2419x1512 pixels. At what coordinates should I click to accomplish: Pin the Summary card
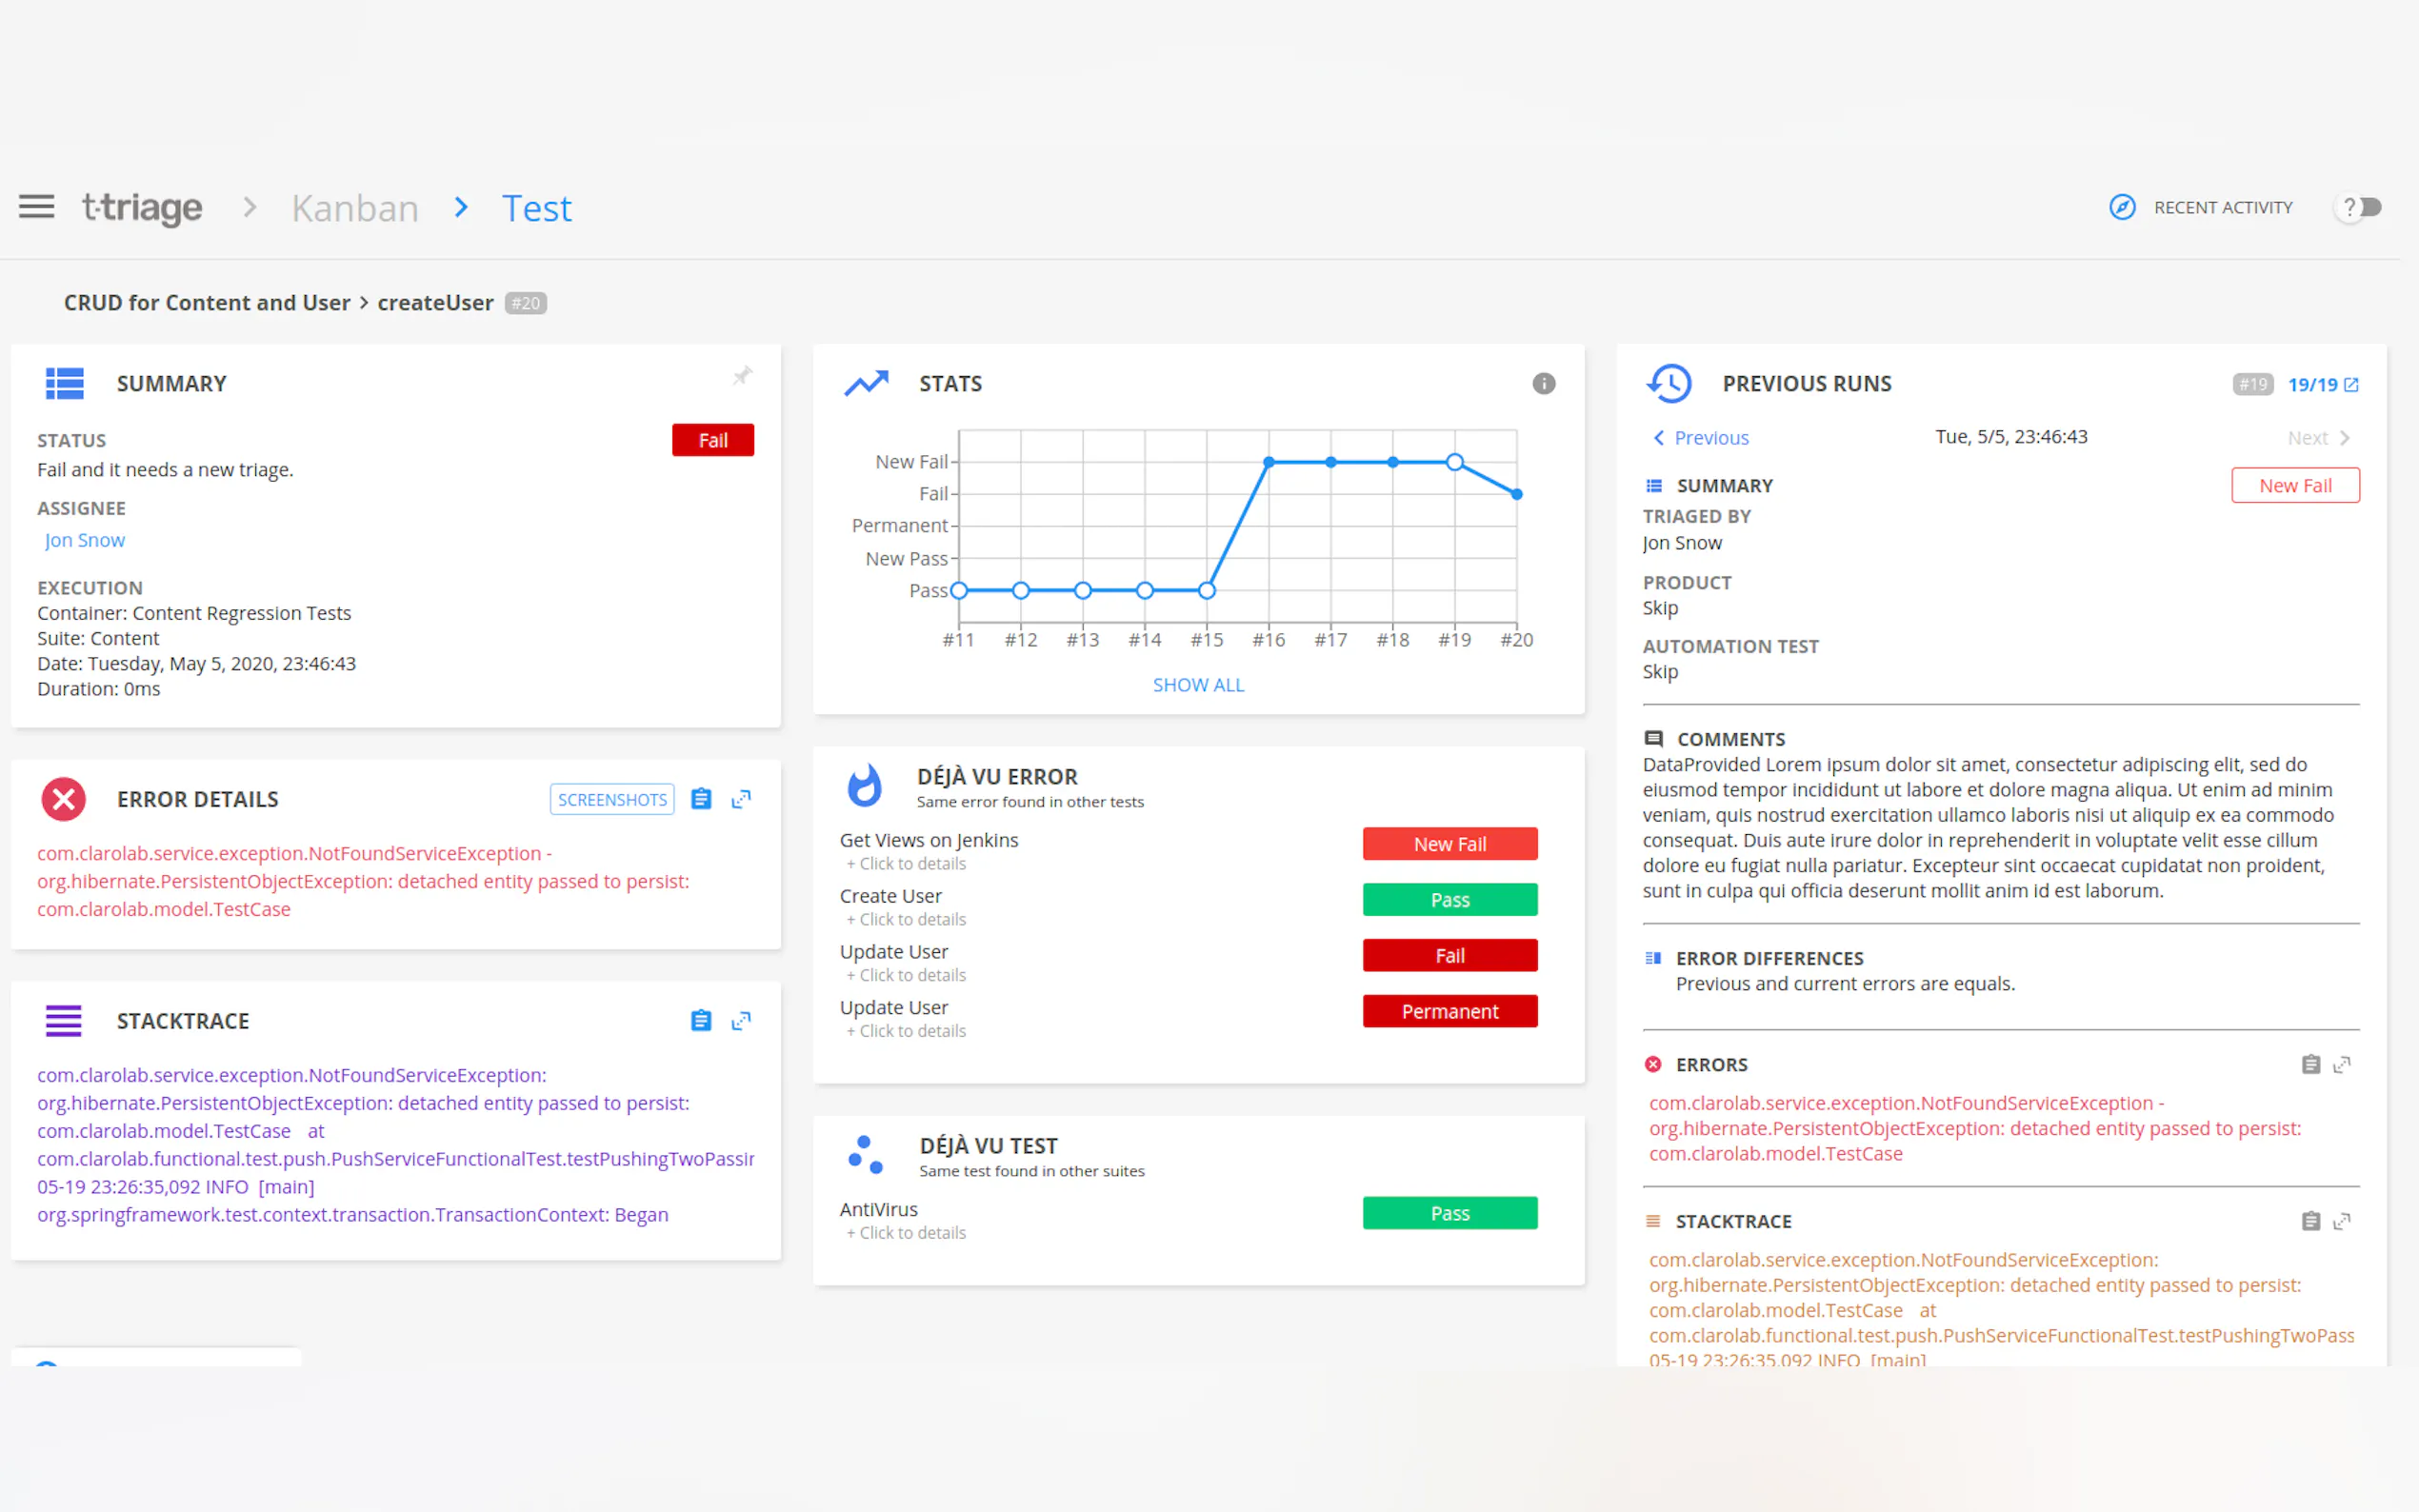coord(742,376)
